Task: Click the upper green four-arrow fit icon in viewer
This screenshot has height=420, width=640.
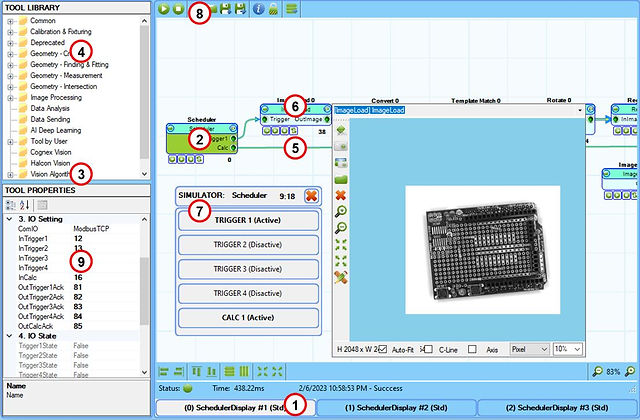Action: point(341,244)
